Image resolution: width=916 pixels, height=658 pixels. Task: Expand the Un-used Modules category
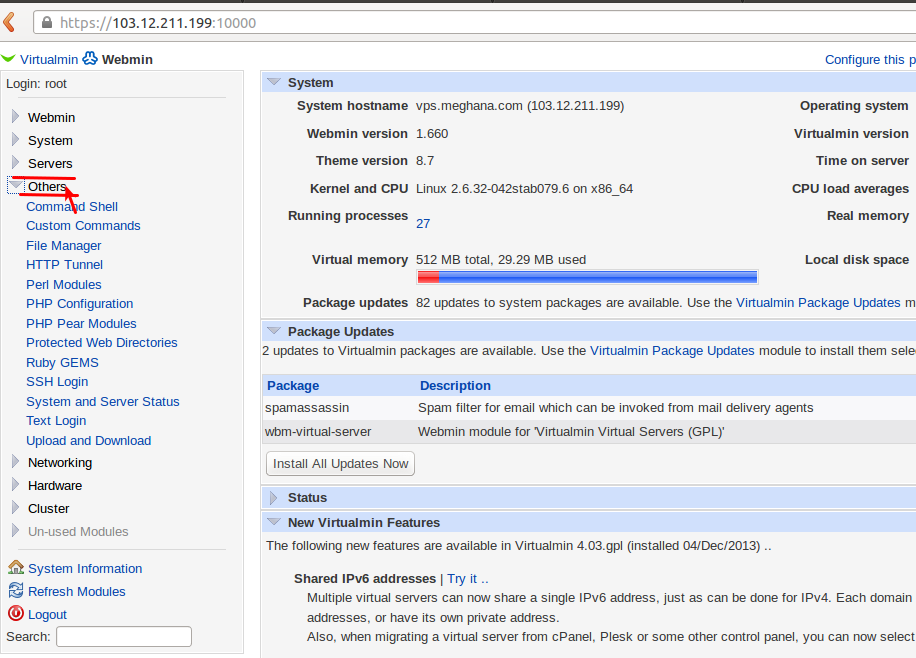pyautogui.click(x=16, y=531)
